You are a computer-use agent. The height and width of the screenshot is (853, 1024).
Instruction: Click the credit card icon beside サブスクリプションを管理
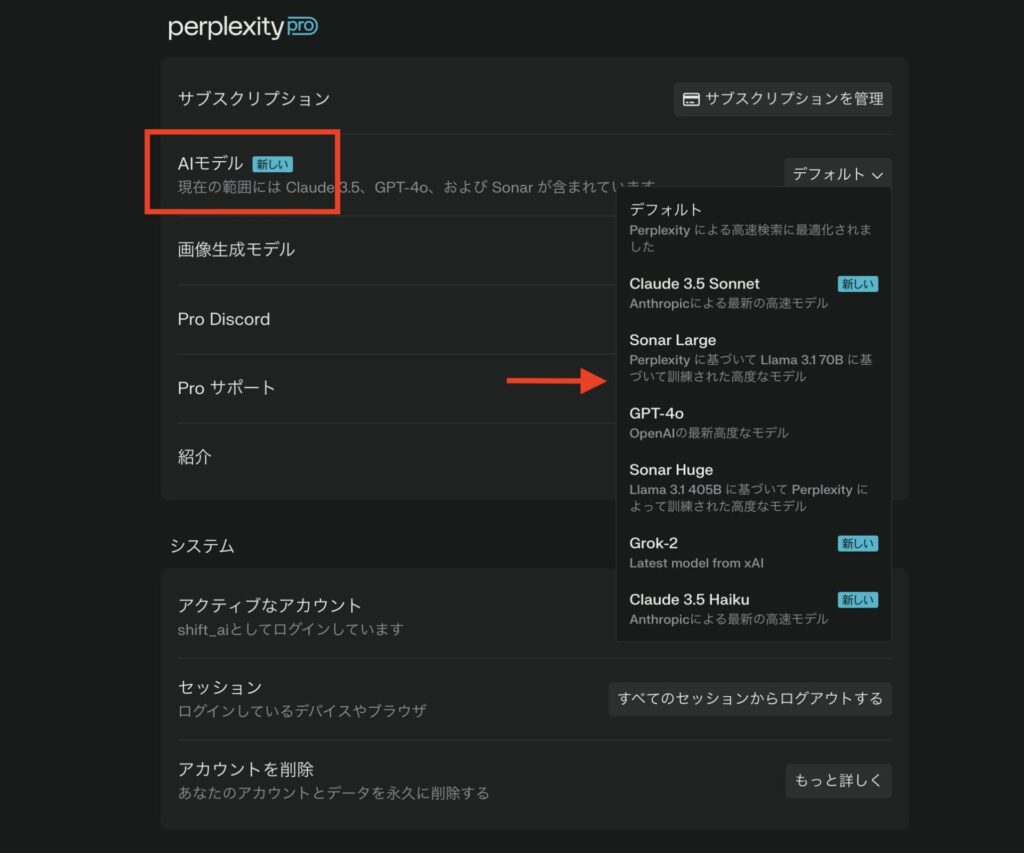[690, 99]
